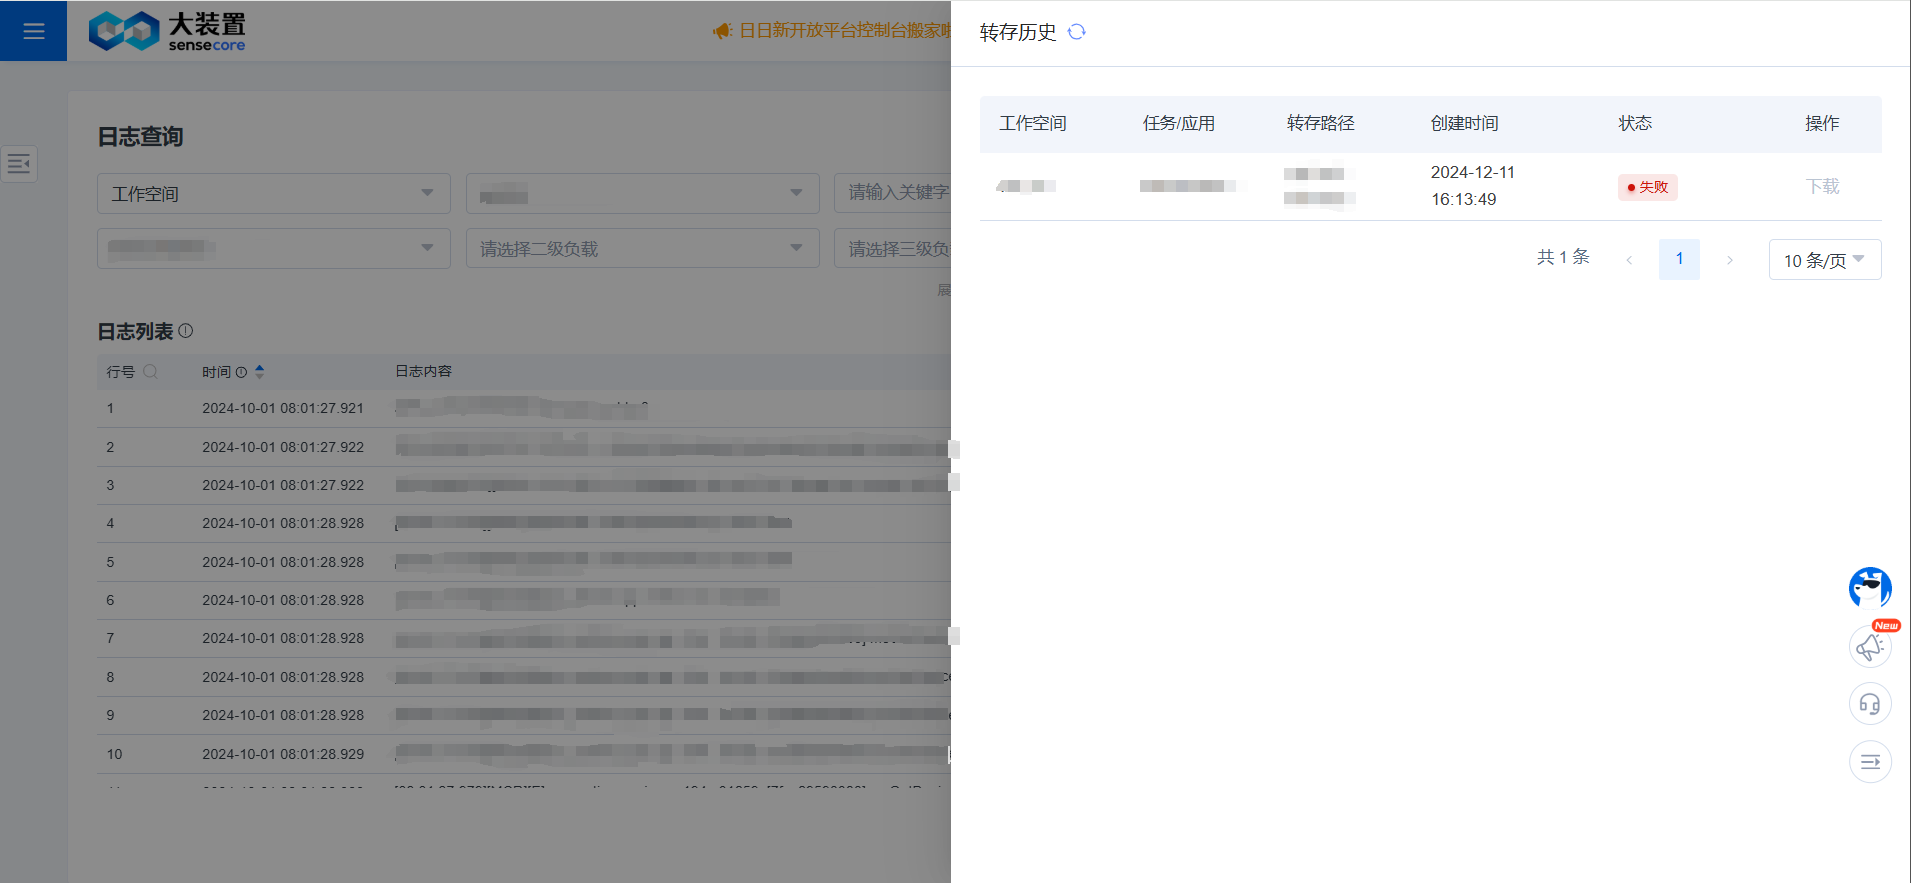Click the 任务/应用 column header

tap(1179, 123)
